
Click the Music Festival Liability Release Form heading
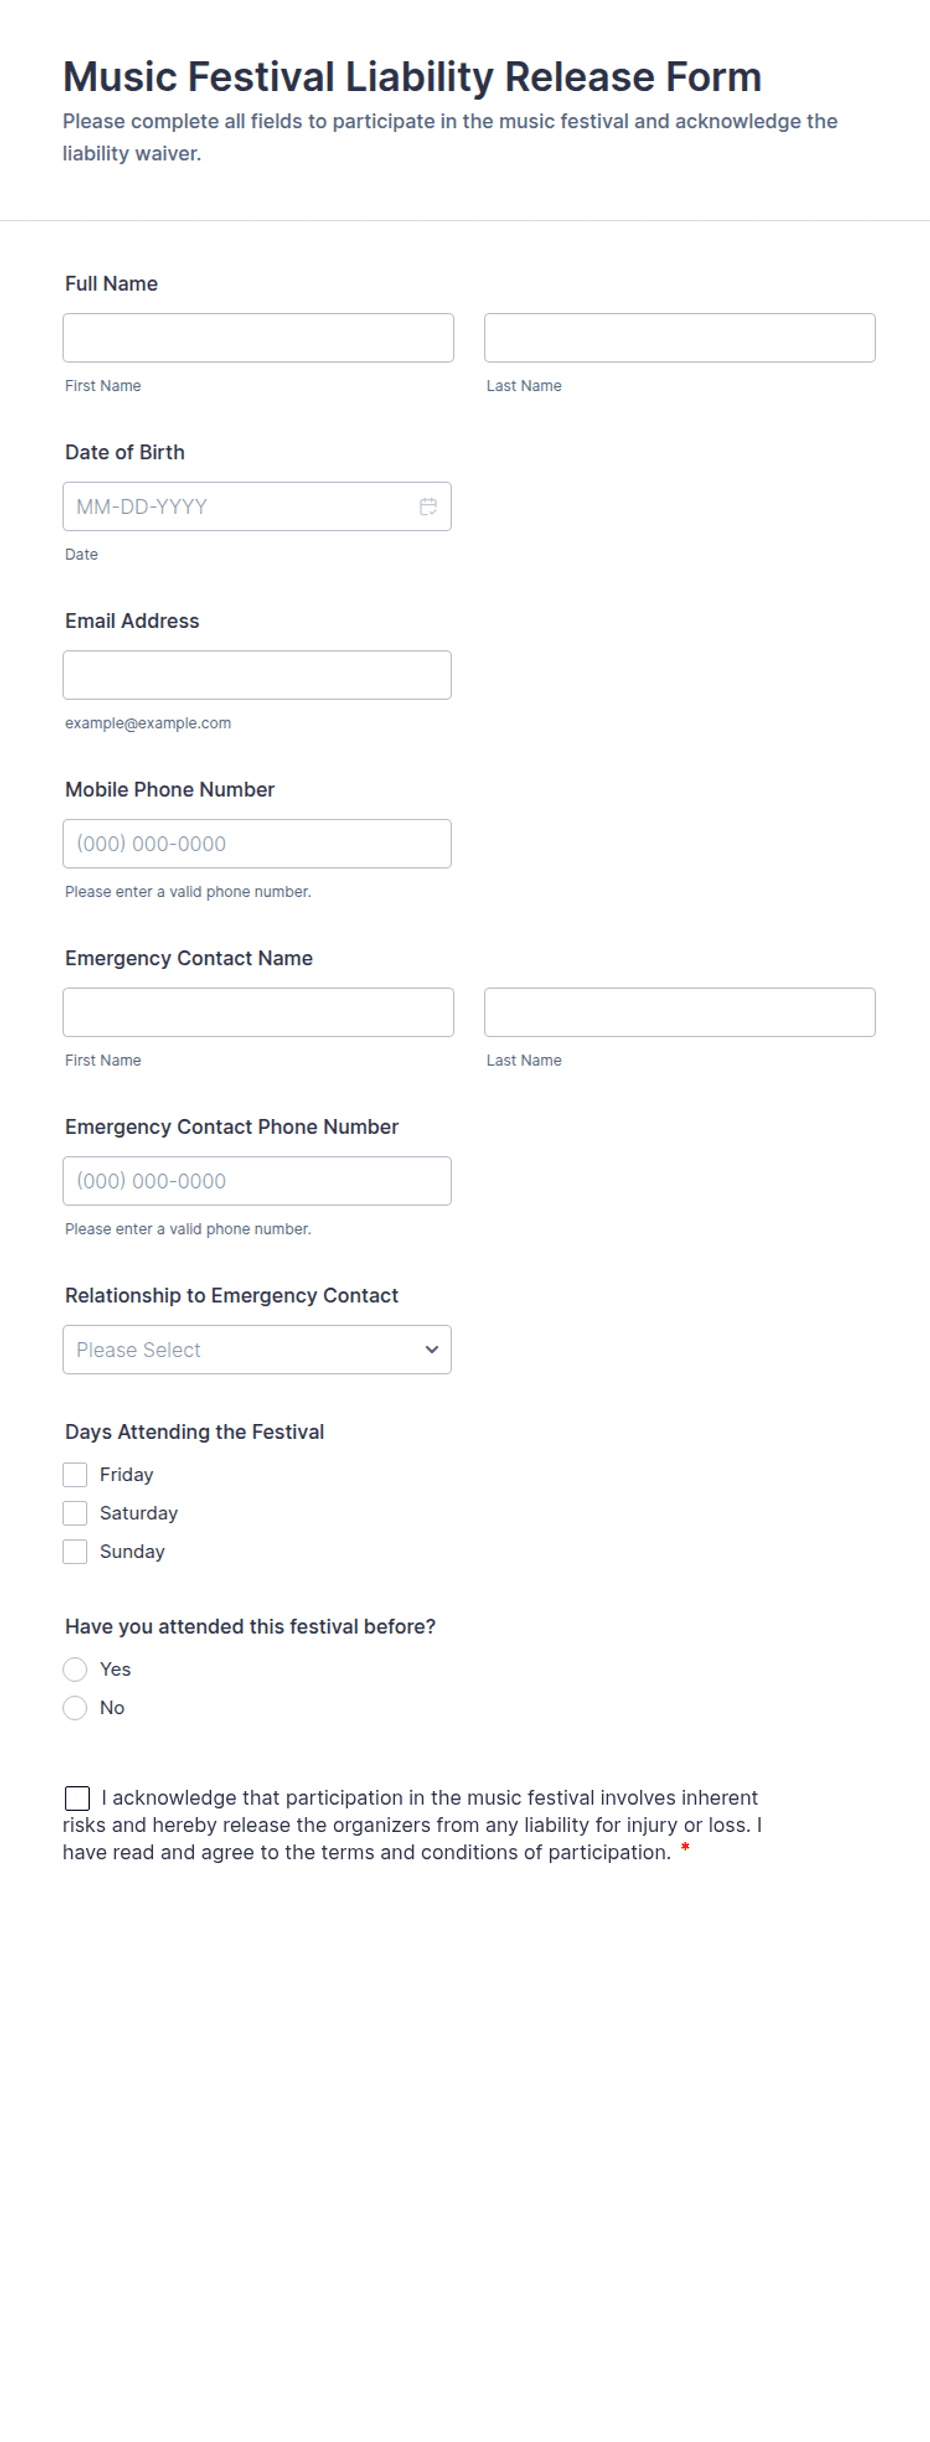pos(411,76)
